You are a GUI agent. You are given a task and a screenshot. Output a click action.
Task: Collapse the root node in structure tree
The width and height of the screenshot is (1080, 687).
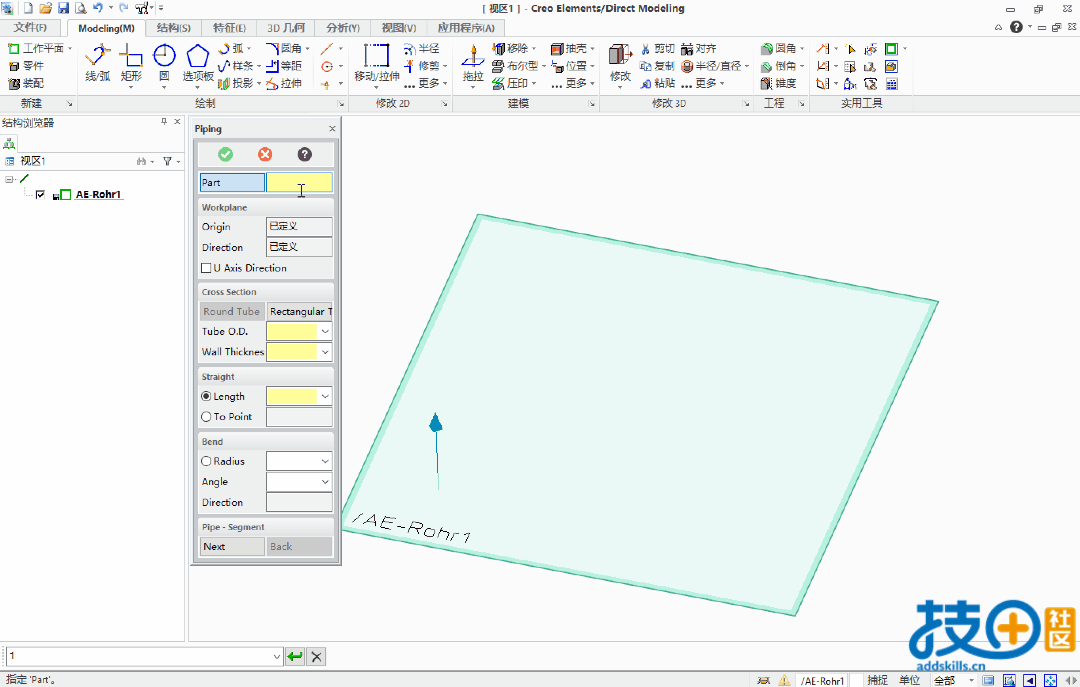[9, 179]
